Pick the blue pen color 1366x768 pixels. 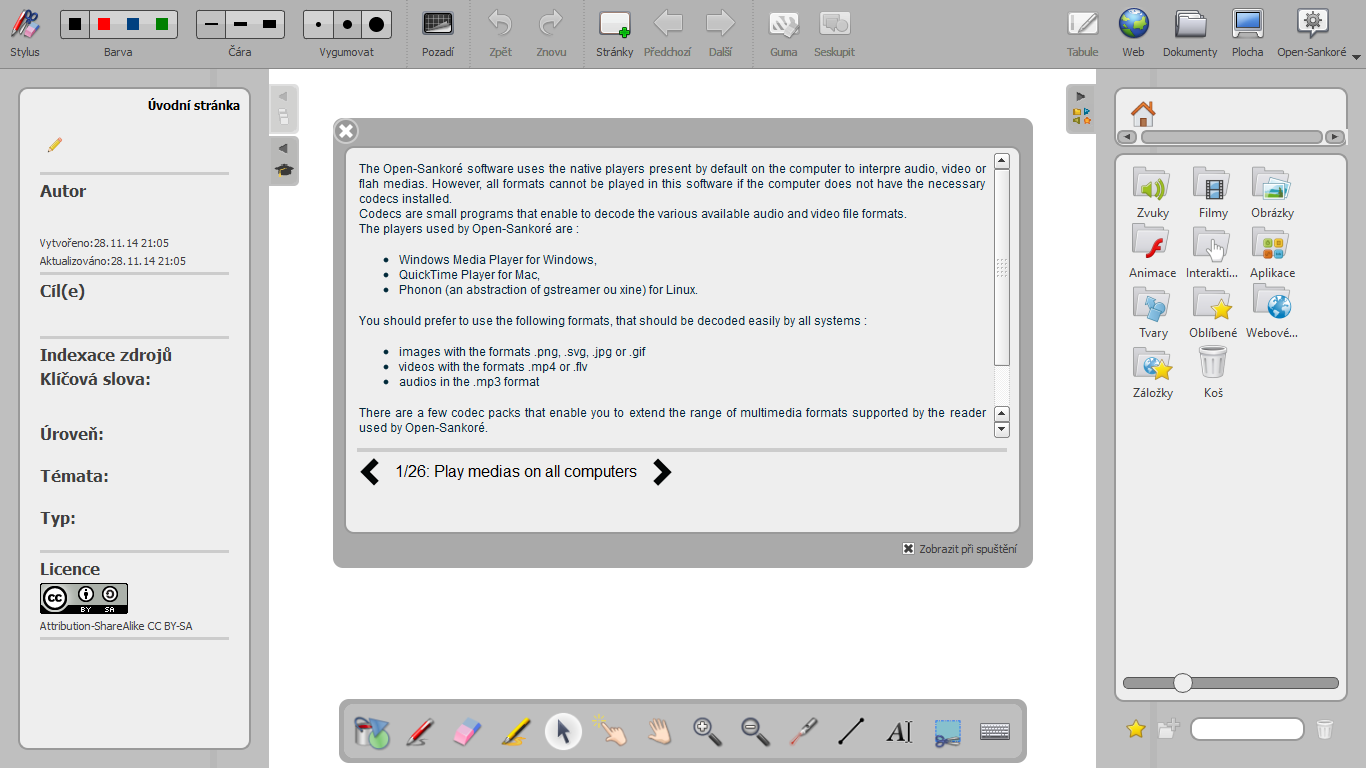(x=133, y=24)
